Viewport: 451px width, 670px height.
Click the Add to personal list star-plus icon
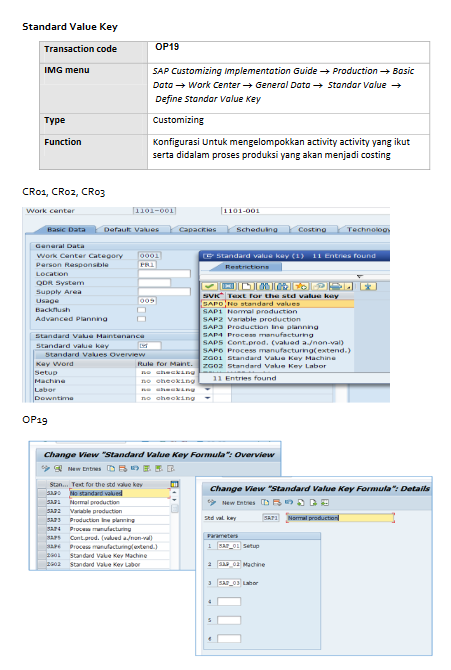[301, 286]
